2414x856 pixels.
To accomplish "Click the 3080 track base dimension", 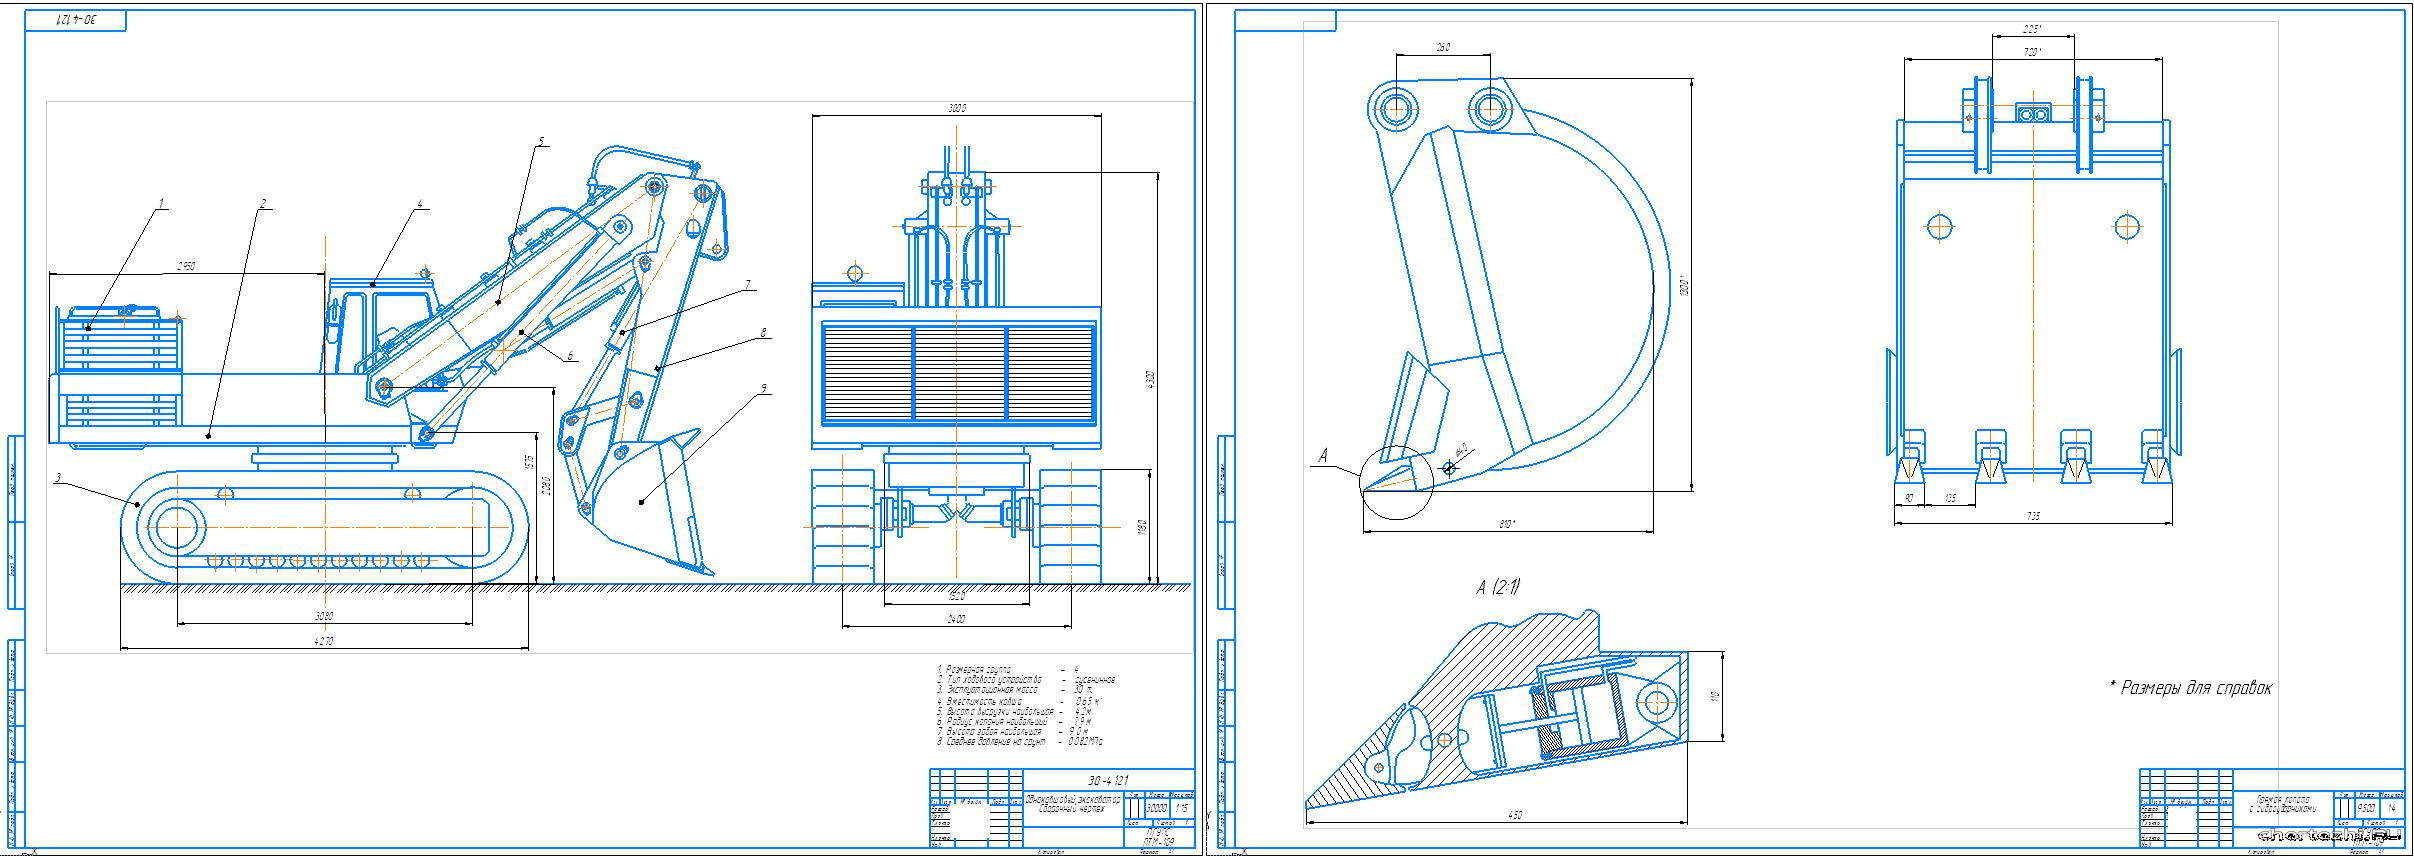I will (324, 615).
